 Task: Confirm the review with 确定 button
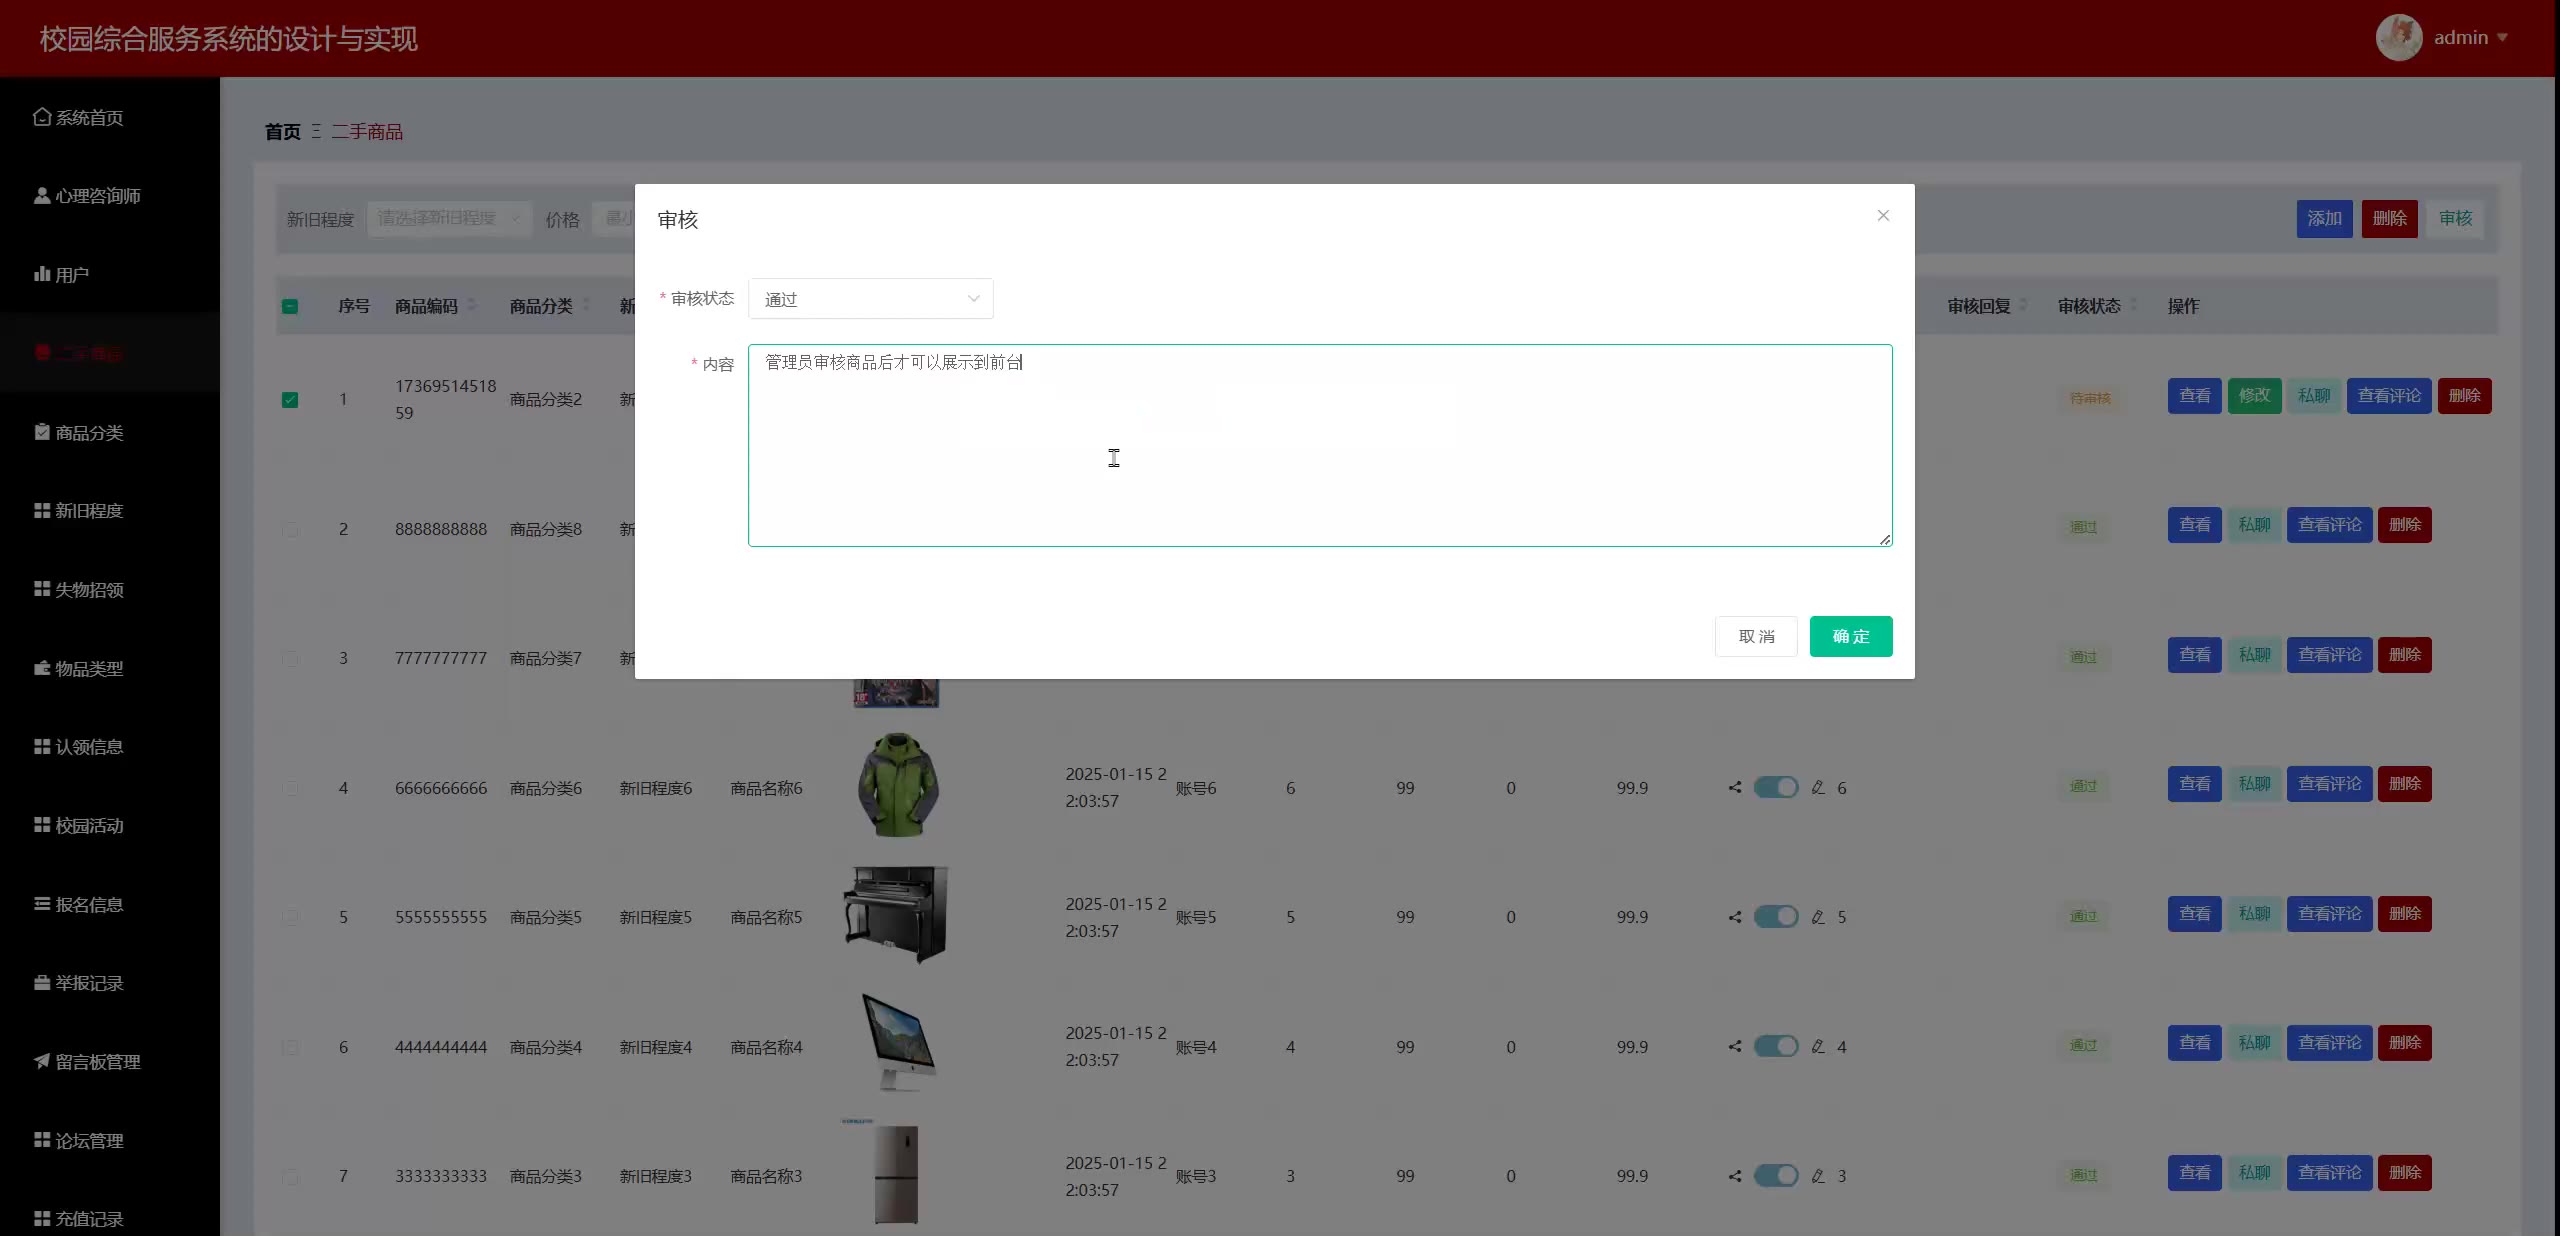[1850, 636]
